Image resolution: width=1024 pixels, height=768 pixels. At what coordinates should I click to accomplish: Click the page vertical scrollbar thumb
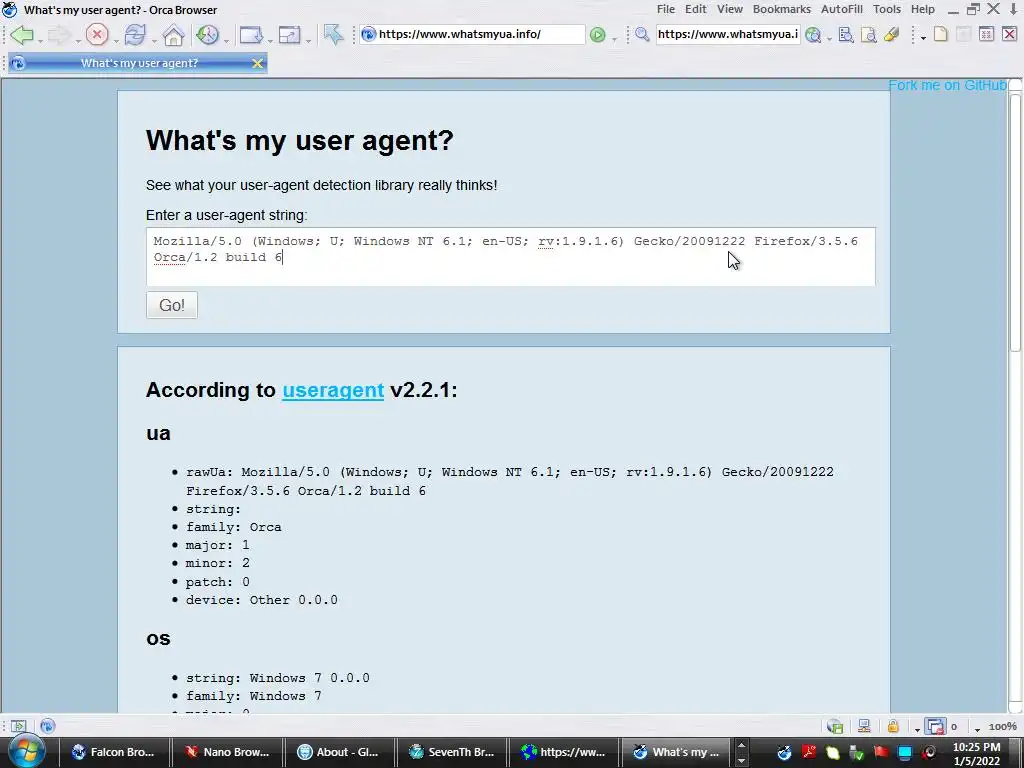click(x=1015, y=222)
